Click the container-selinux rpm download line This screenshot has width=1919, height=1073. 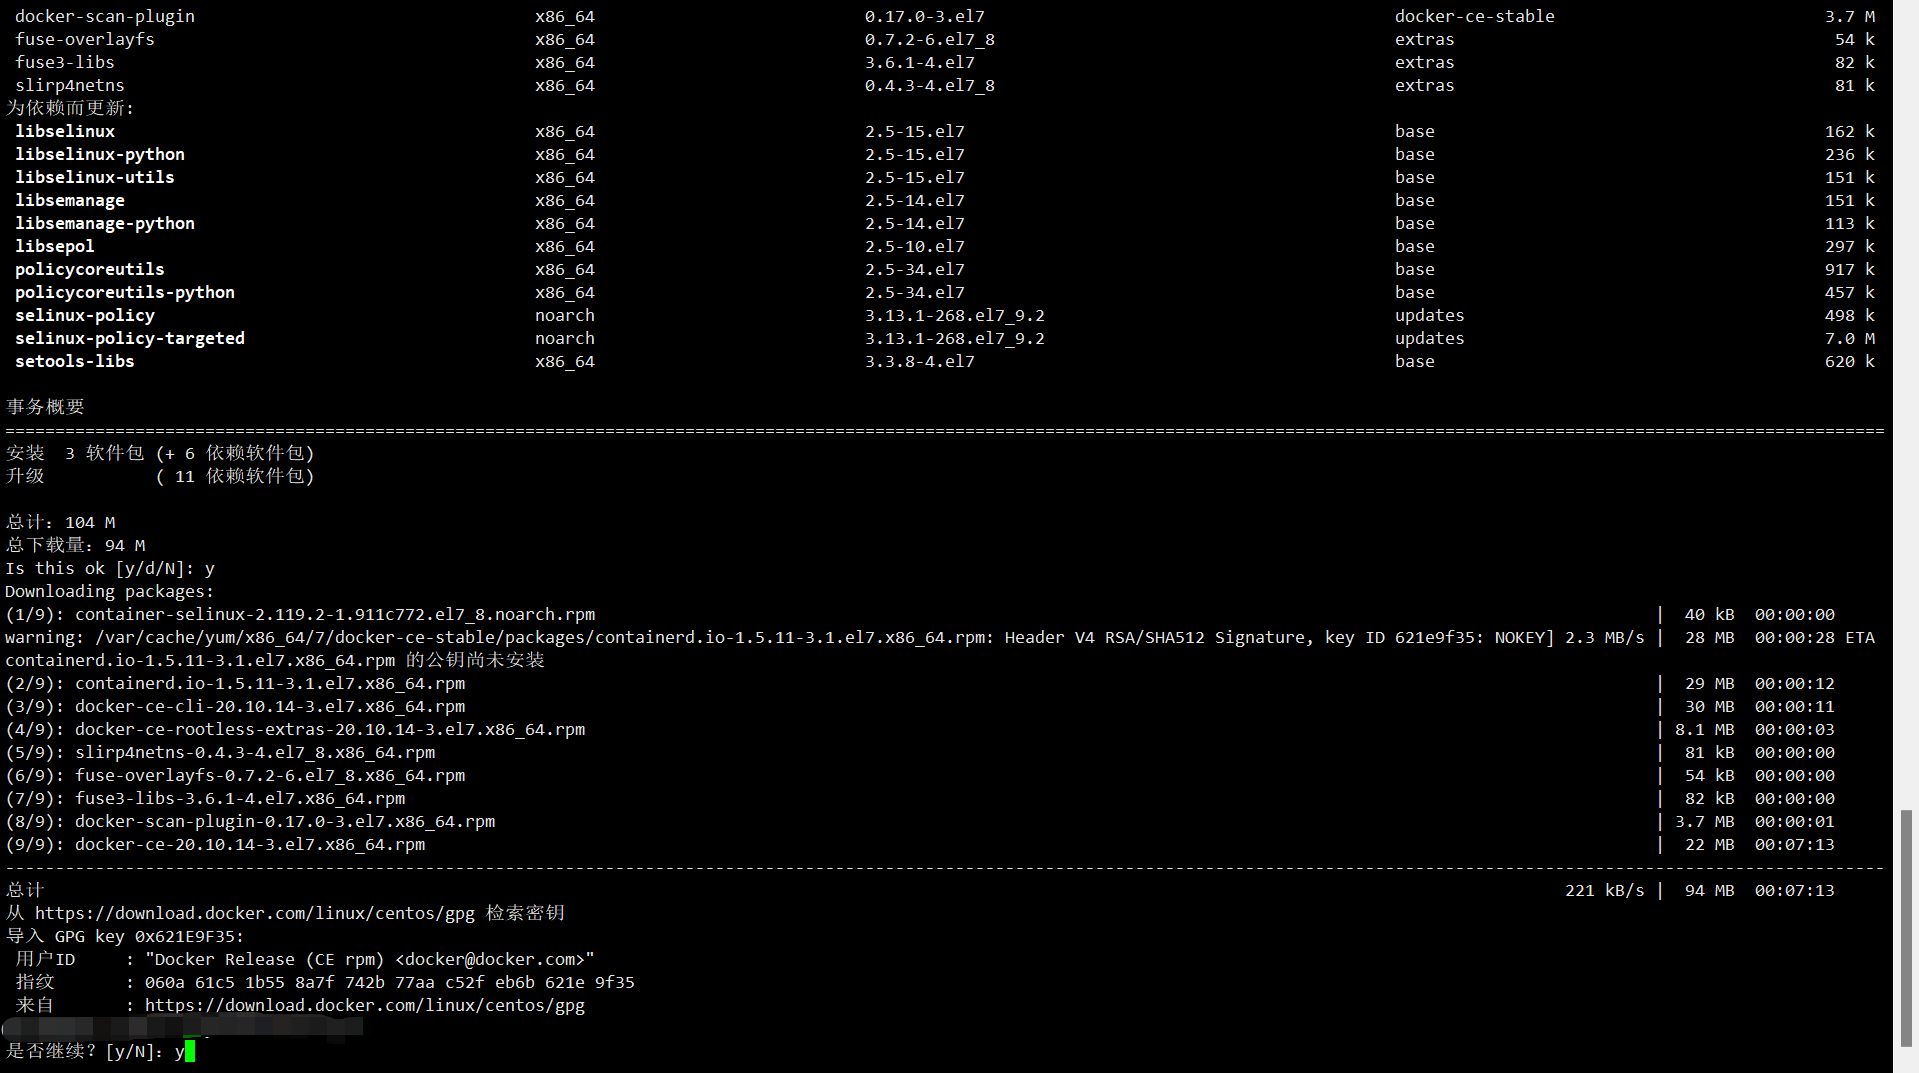coord(300,614)
